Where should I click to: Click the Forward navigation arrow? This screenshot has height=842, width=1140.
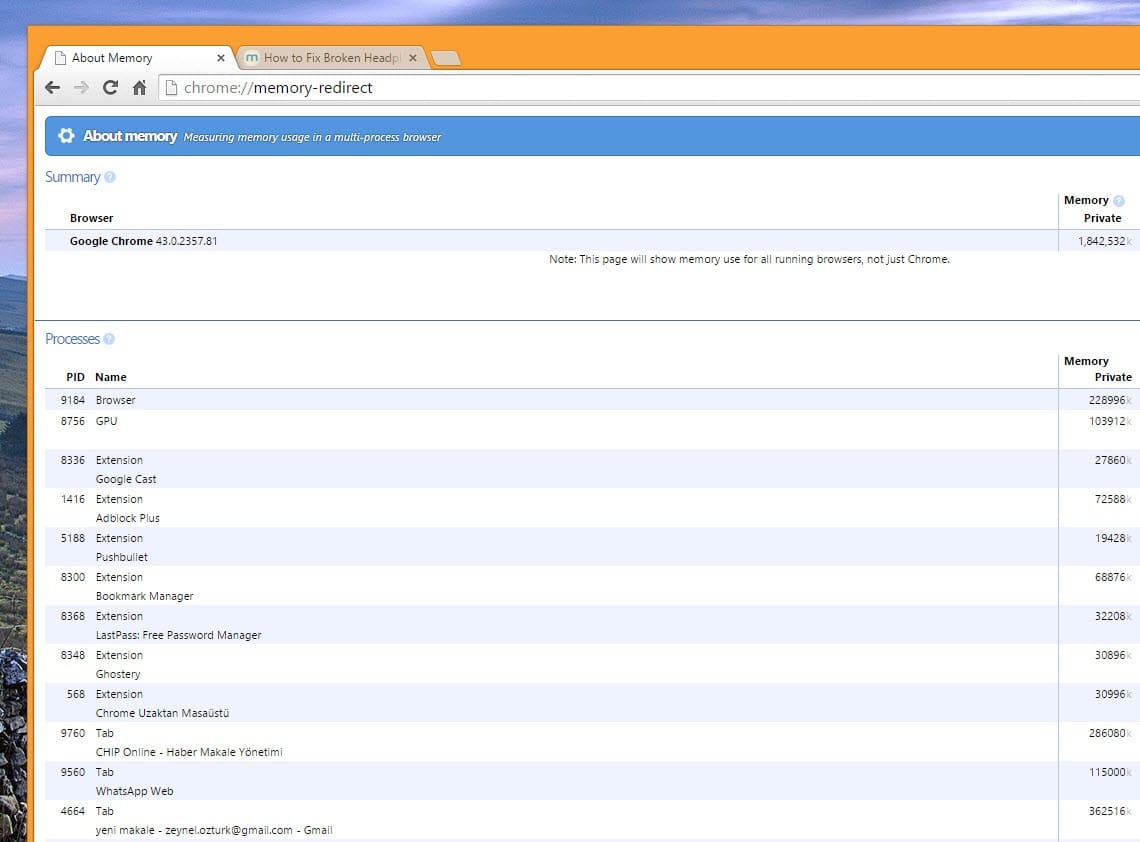coord(81,88)
